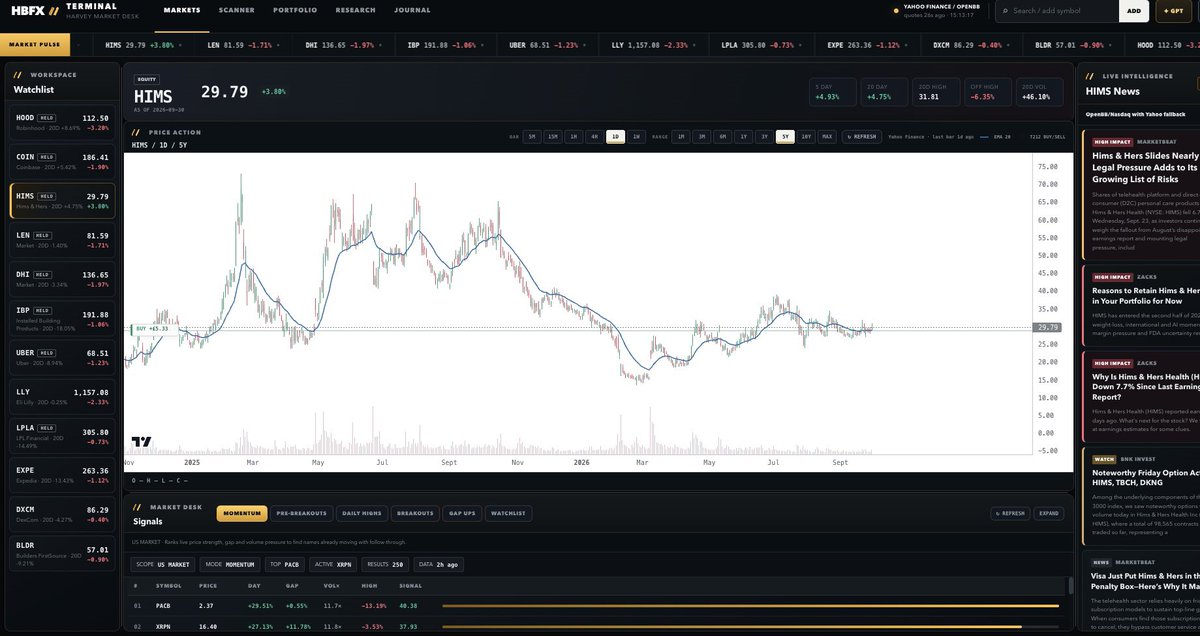This screenshot has width=1200, height=636.
Task: Set chart range to 3M
Action: [702, 136]
